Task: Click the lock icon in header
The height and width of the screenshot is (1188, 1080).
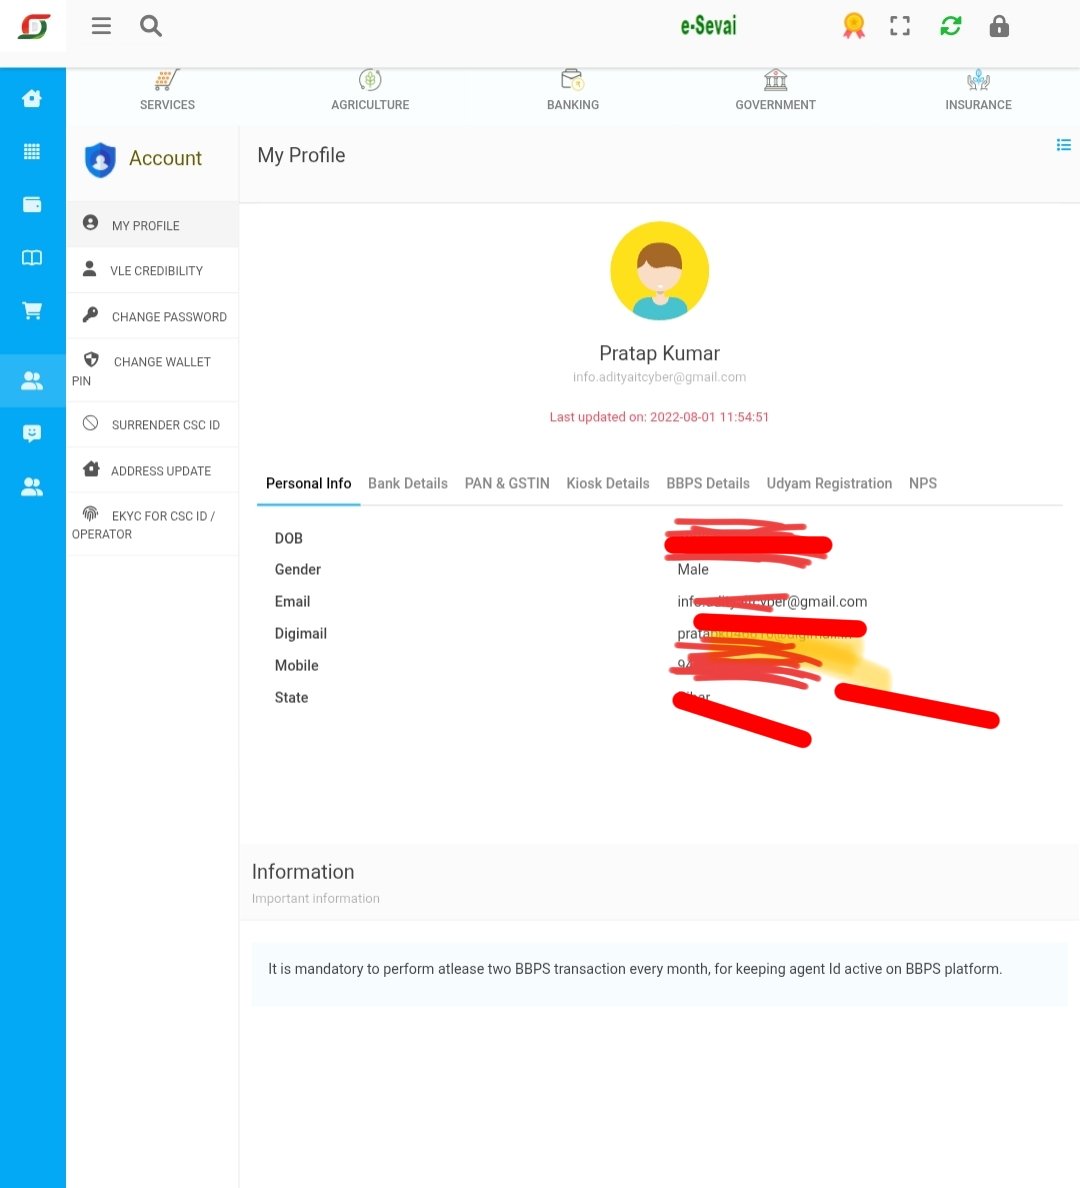Action: point(999,26)
